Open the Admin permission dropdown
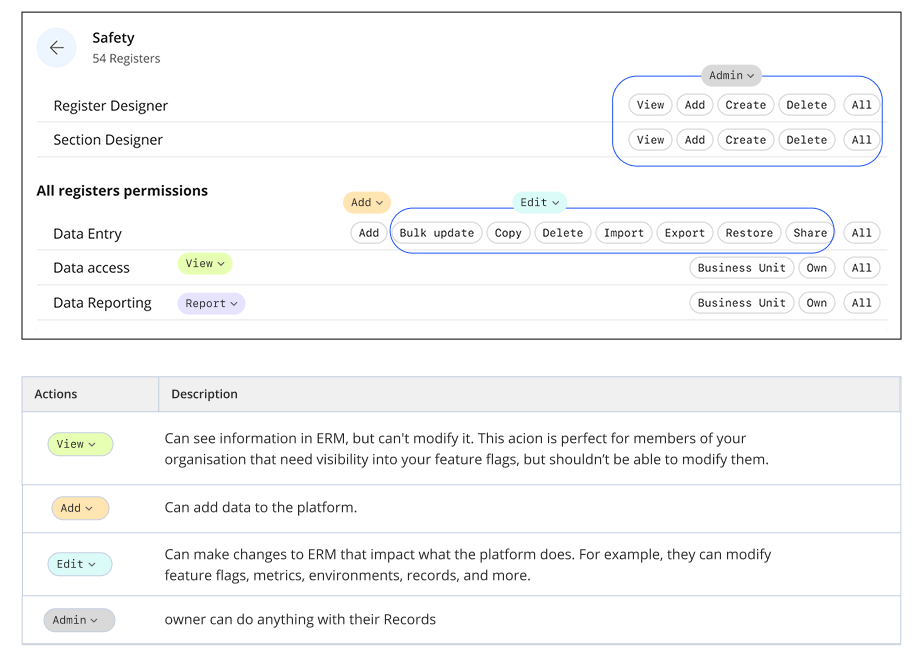 731,75
